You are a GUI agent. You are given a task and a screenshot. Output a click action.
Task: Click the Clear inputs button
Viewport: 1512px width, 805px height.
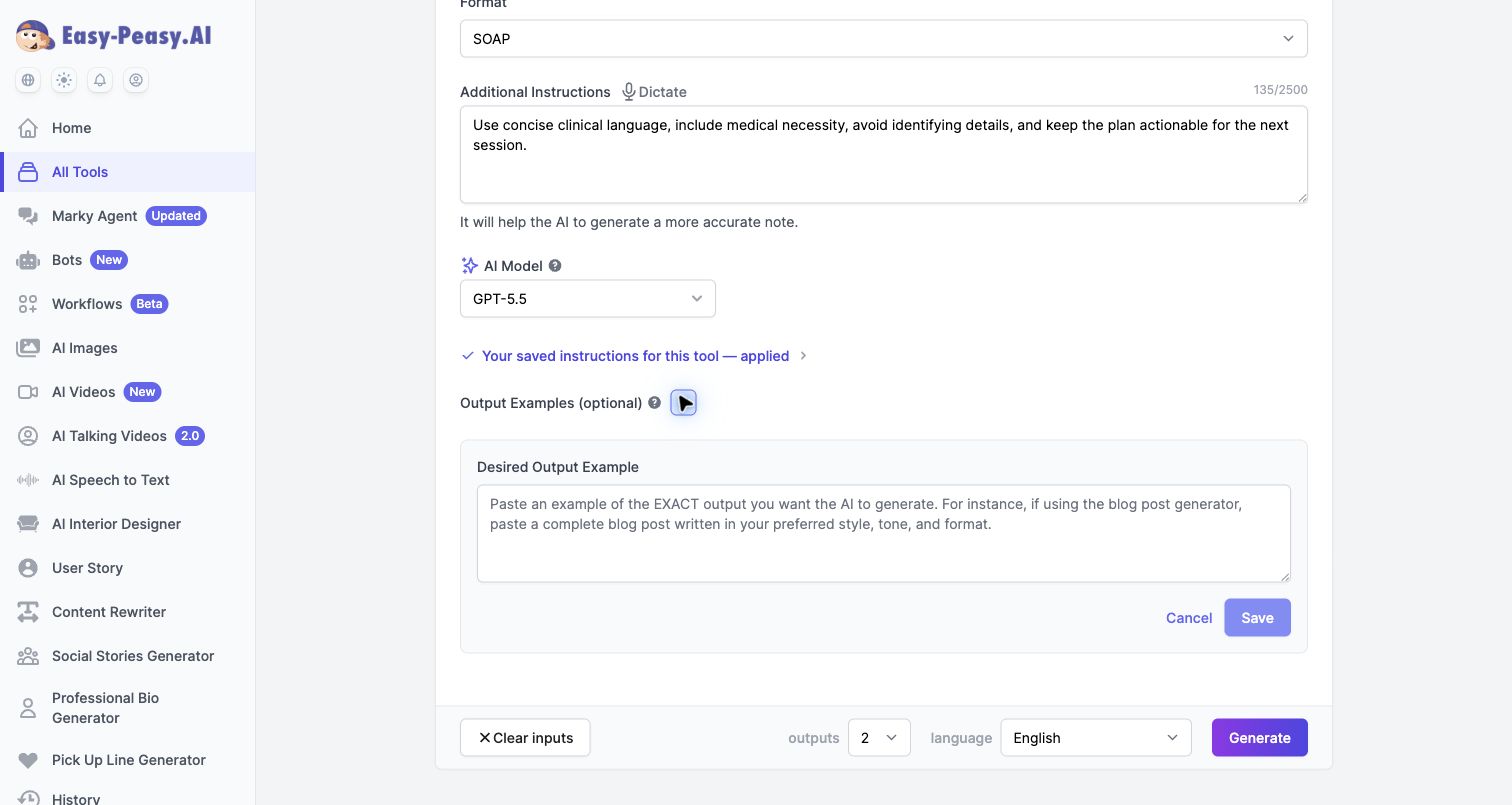525,738
